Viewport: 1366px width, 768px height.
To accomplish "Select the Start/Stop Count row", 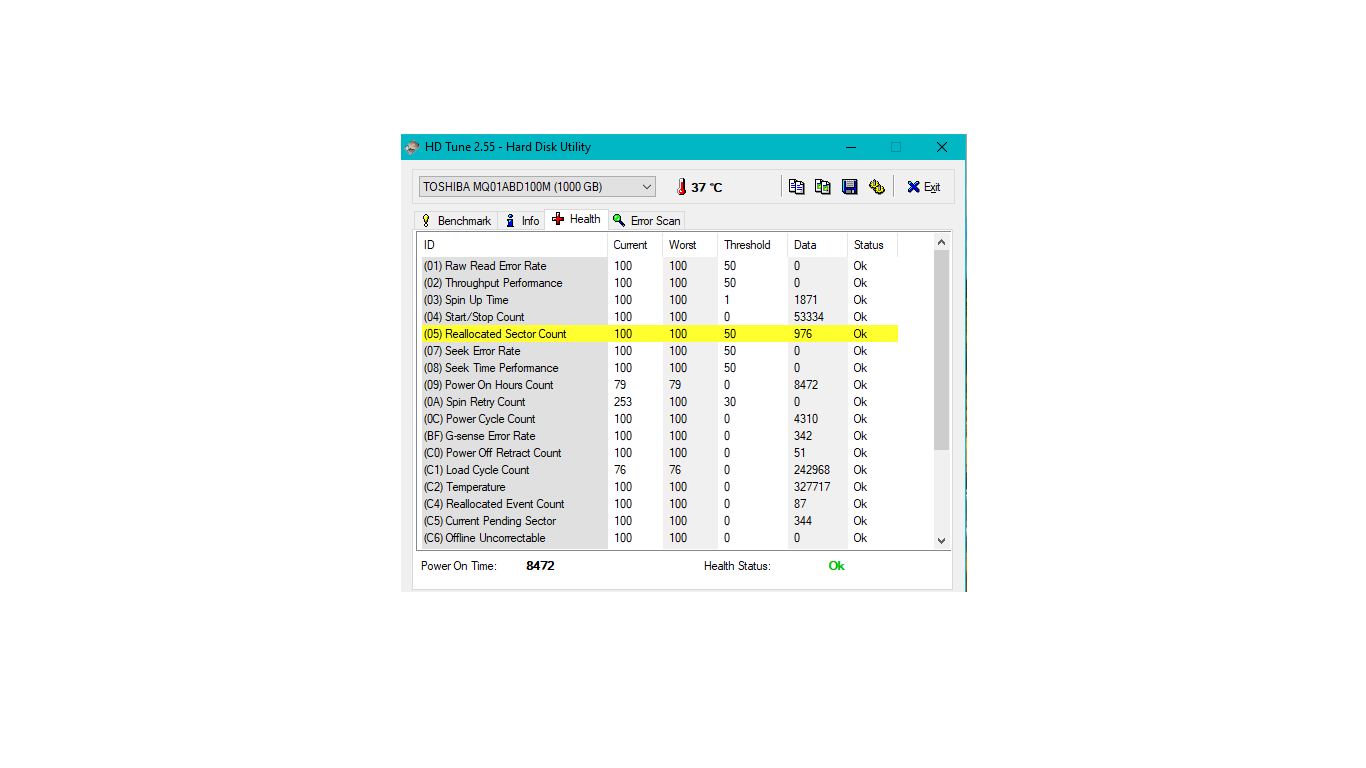I will (658, 317).
